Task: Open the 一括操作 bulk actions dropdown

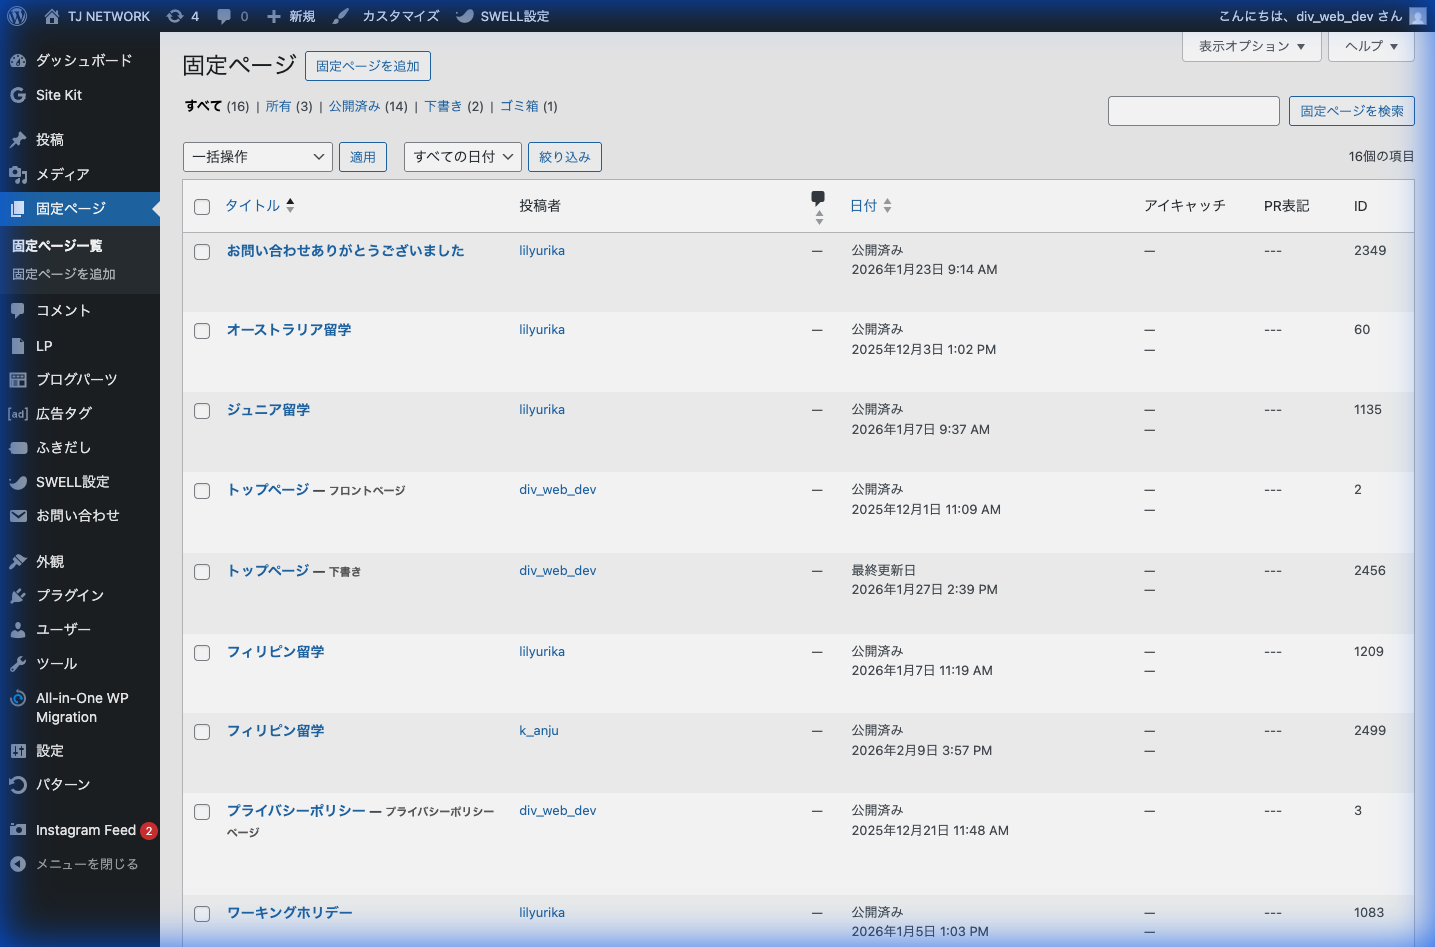Action: [258, 157]
